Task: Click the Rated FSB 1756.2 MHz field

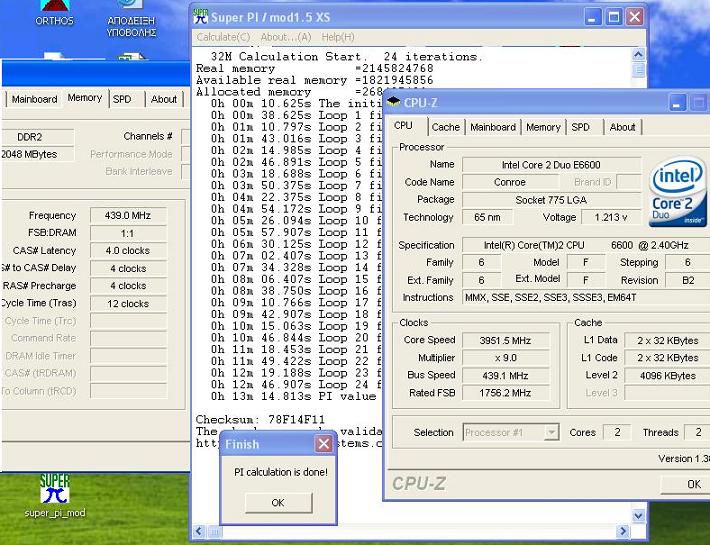Action: (x=505, y=393)
